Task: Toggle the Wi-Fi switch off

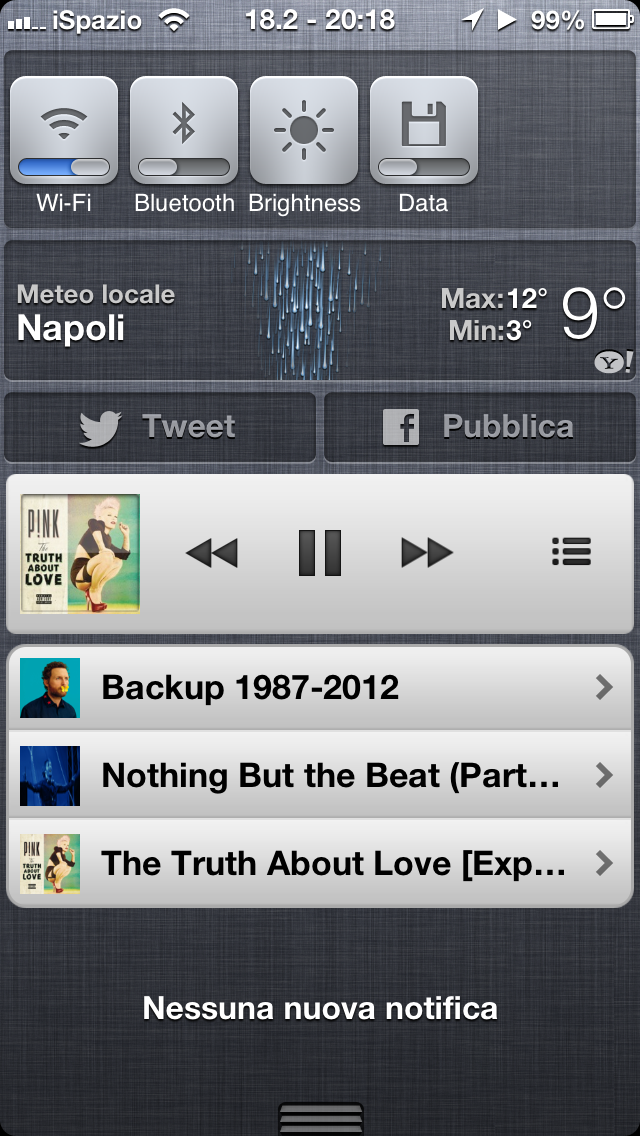Action: tap(64, 167)
